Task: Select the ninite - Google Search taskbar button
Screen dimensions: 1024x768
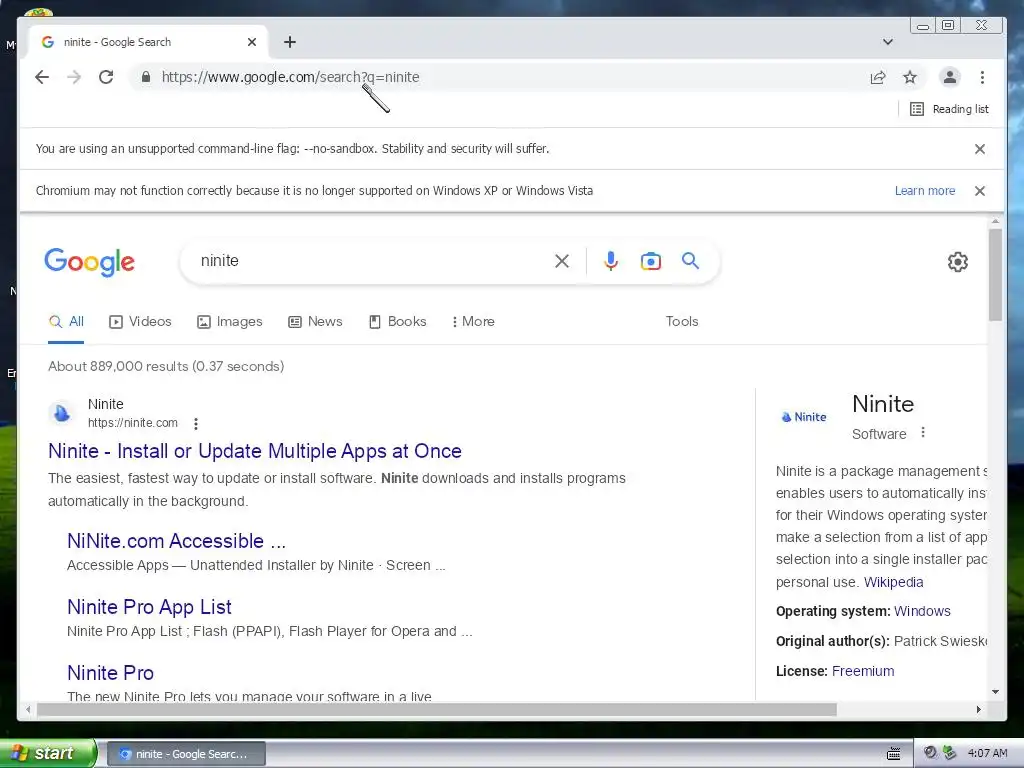Action: pos(186,754)
